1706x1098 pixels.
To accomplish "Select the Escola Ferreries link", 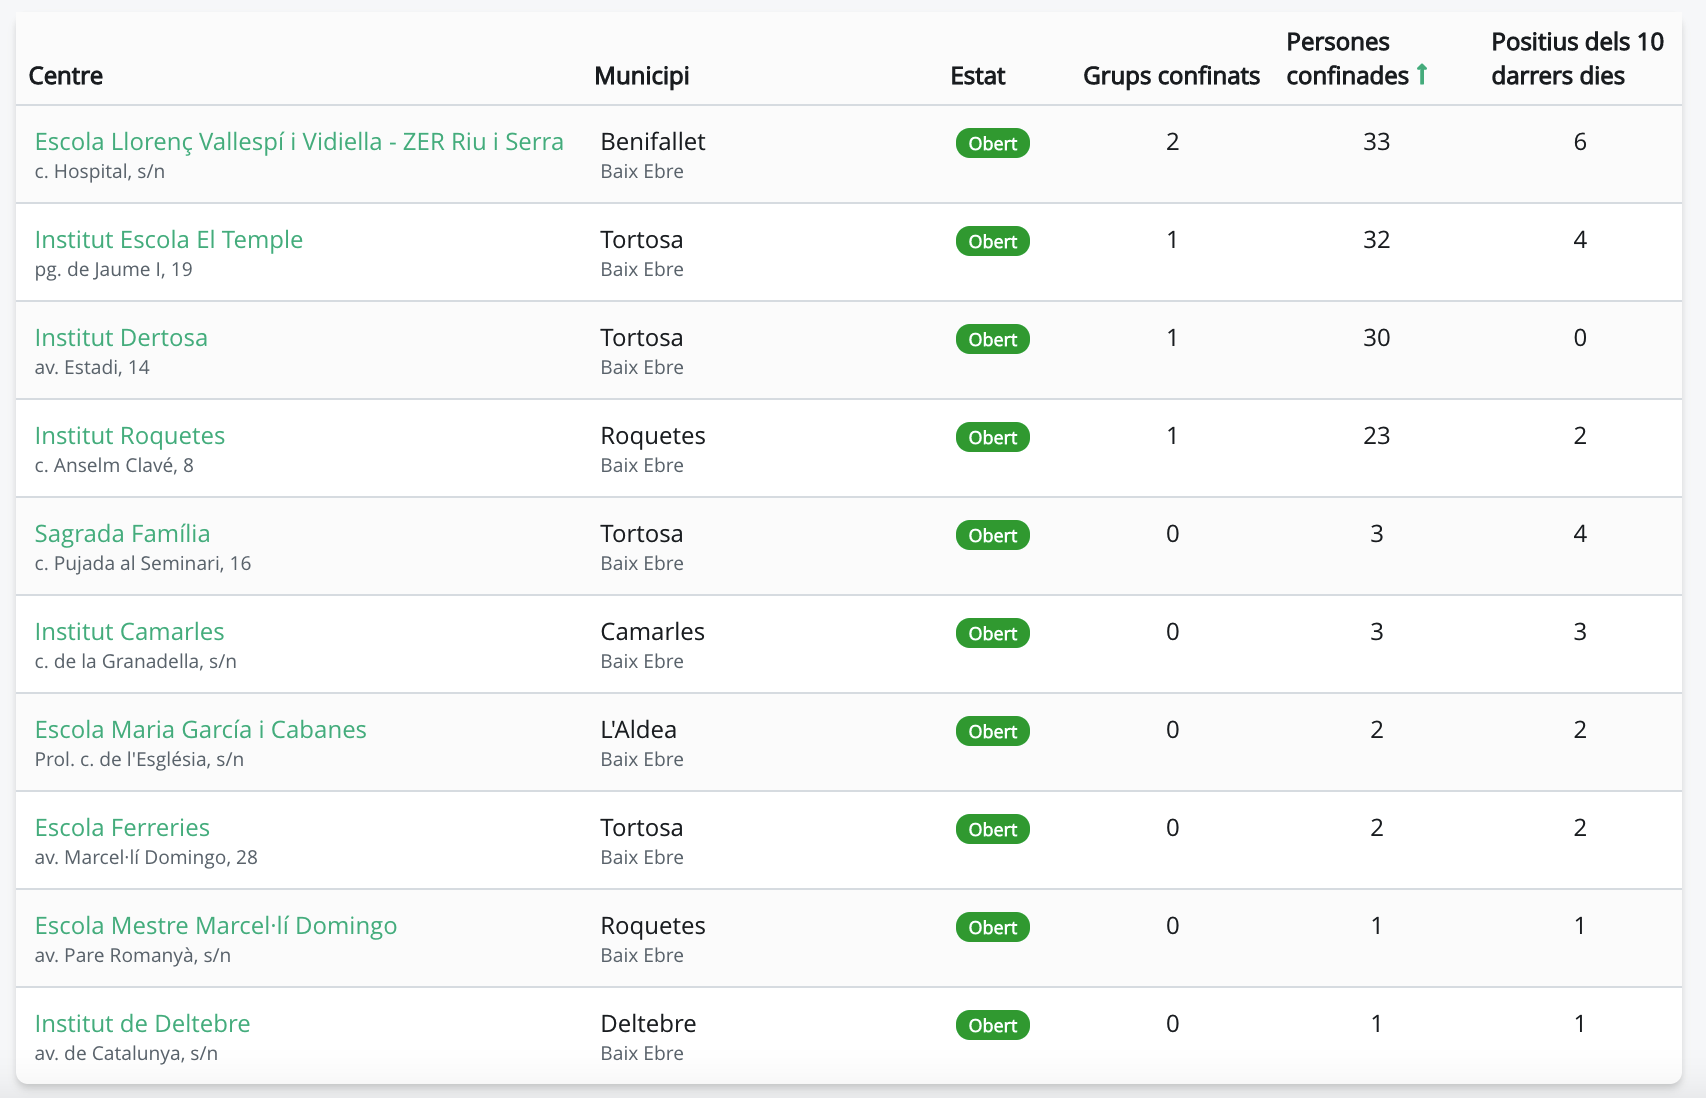I will (x=122, y=828).
